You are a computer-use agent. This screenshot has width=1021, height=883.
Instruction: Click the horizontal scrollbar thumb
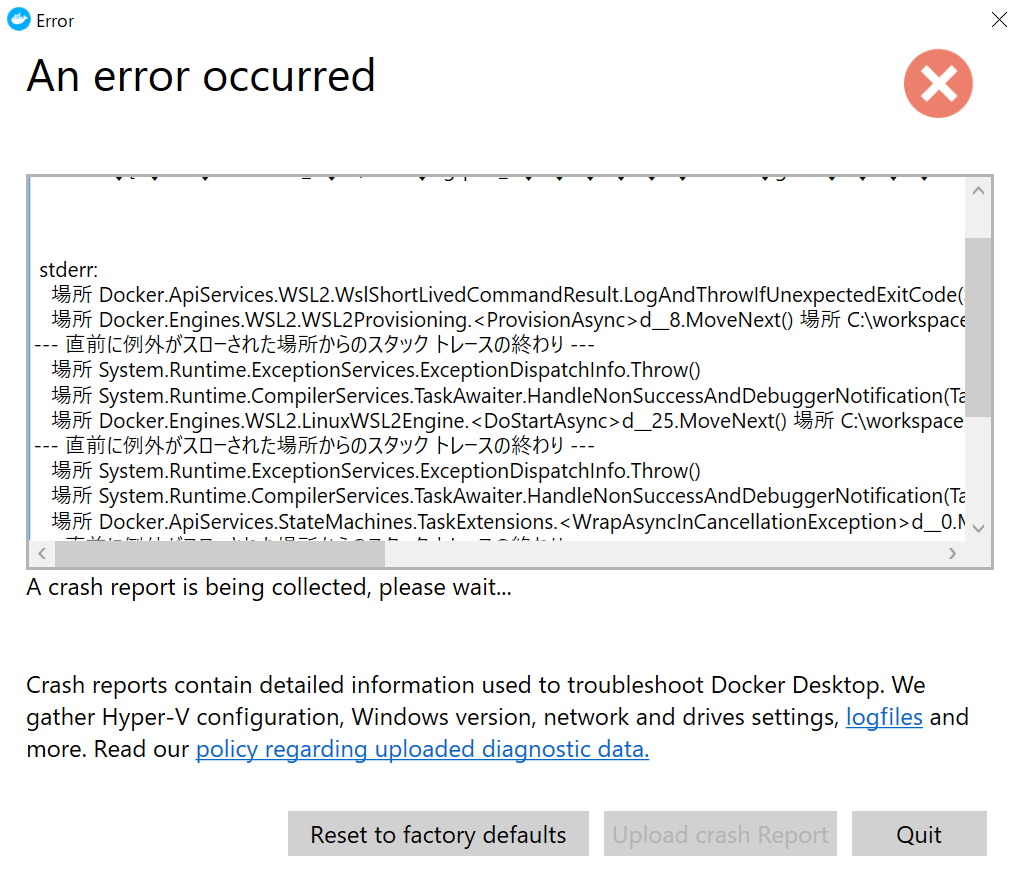click(220, 554)
